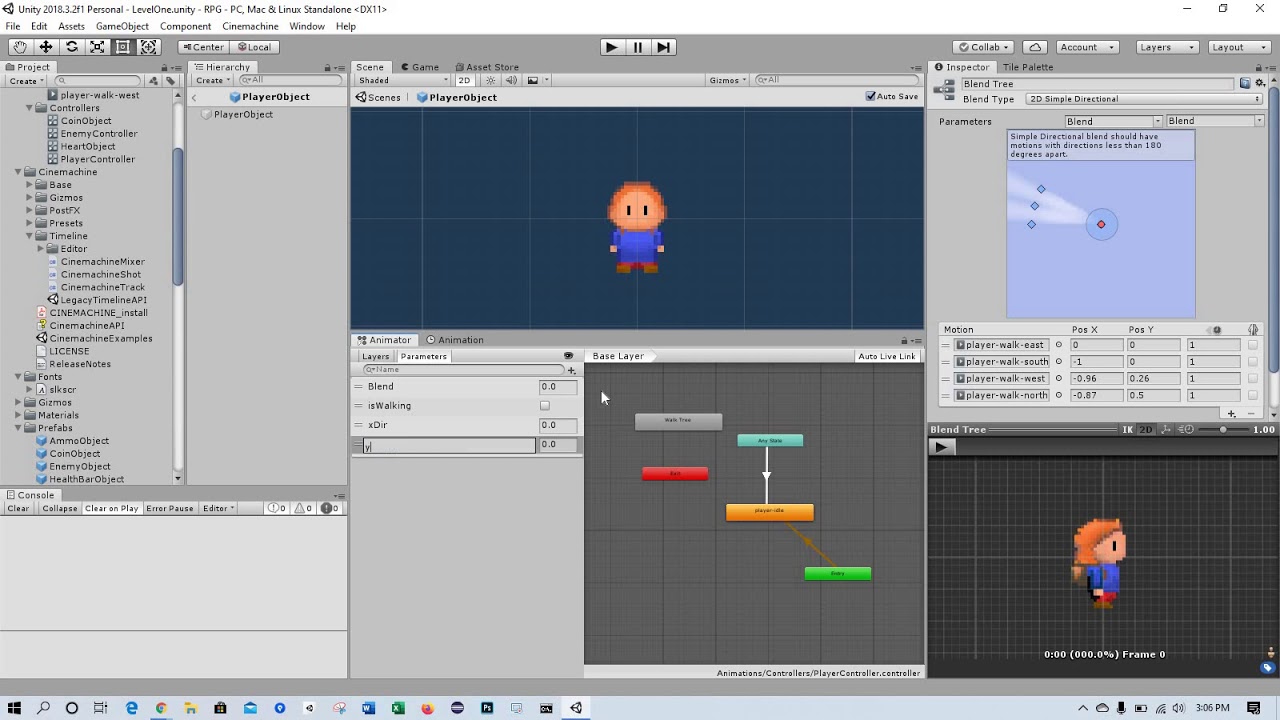The image size is (1280, 720).
Task: Collapse the Cinemachine folder
Action: (x=18, y=172)
